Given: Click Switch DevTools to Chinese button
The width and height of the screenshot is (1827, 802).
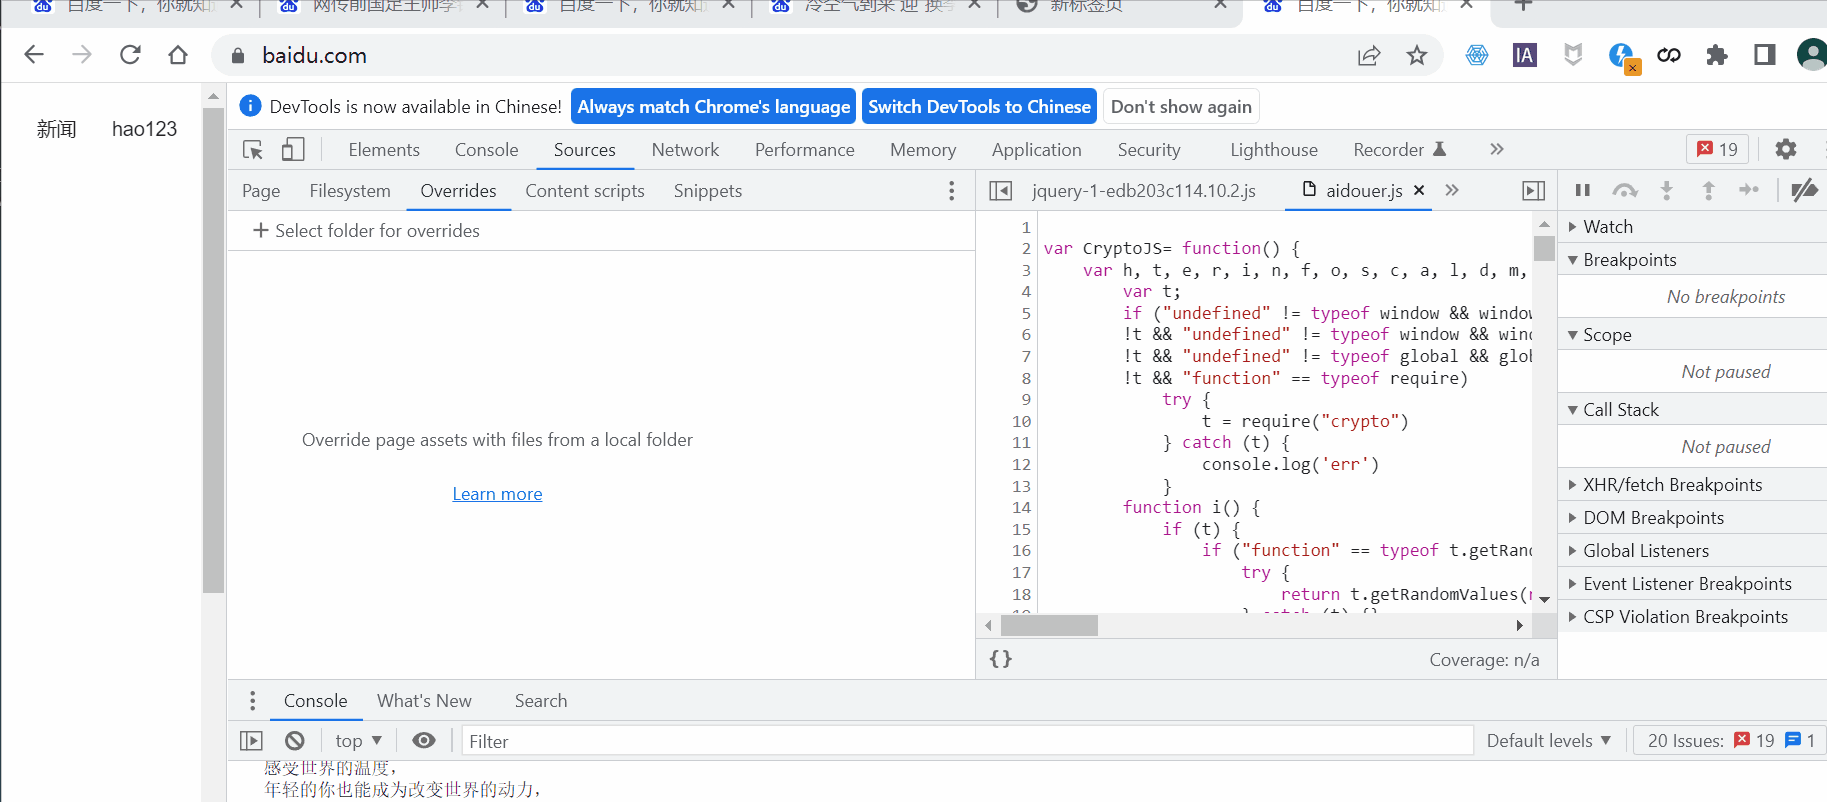Looking at the screenshot, I should click(x=979, y=107).
